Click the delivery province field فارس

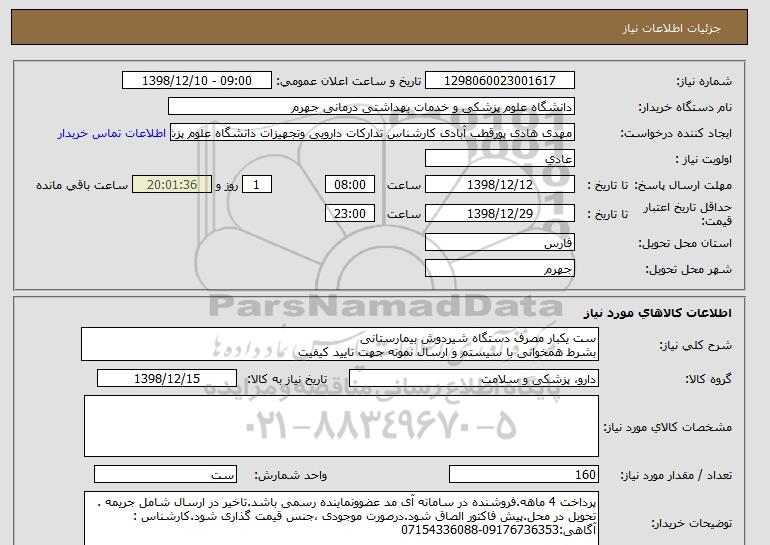[x=499, y=243]
